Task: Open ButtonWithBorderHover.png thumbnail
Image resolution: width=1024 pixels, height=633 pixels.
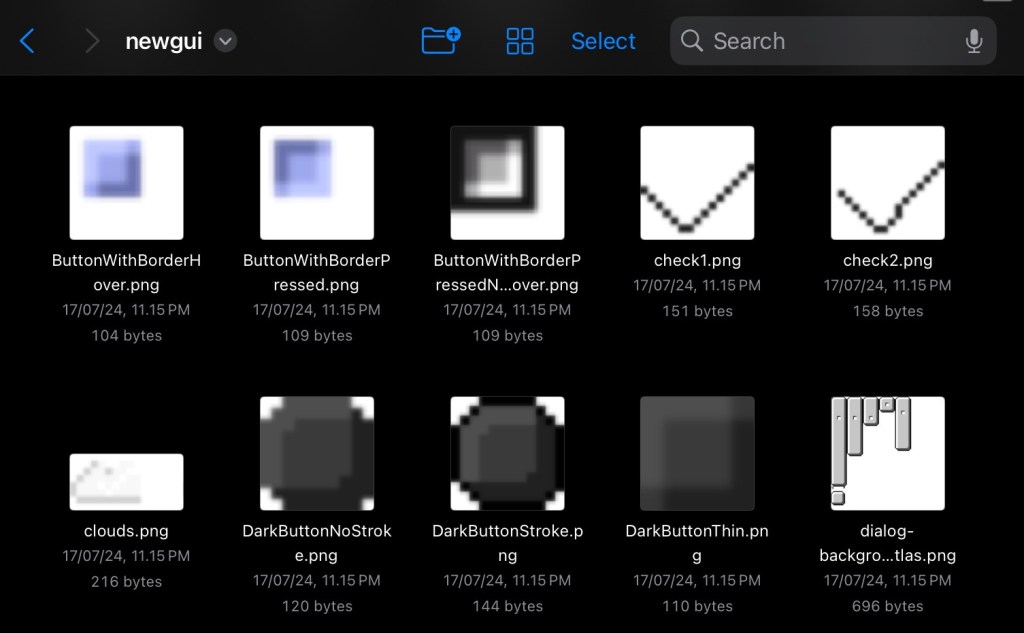Action: point(127,182)
